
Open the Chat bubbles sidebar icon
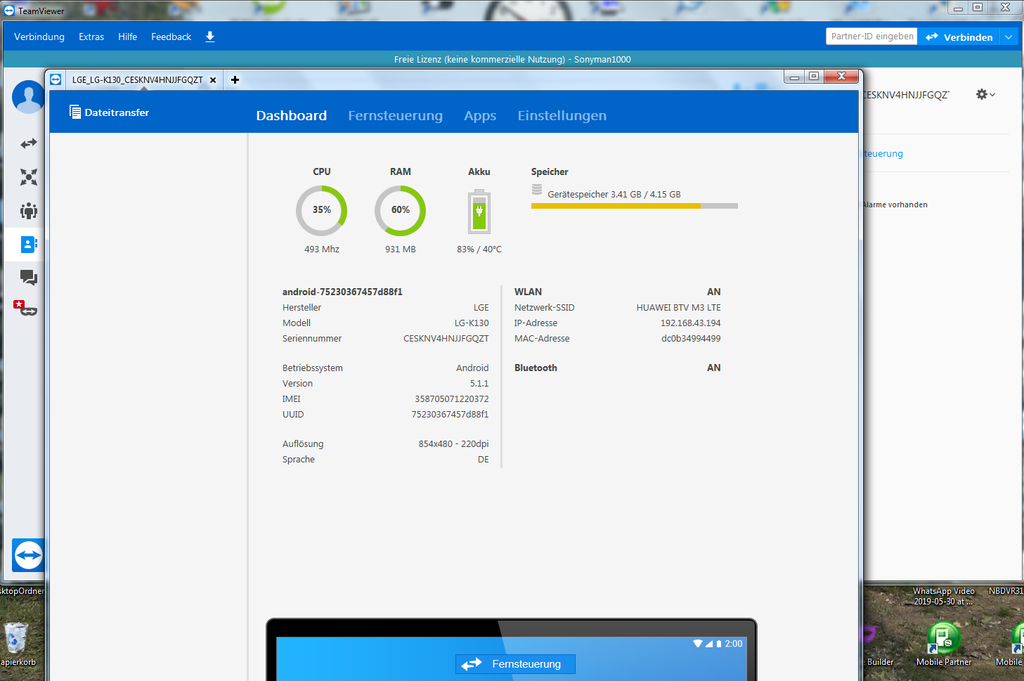(28, 277)
